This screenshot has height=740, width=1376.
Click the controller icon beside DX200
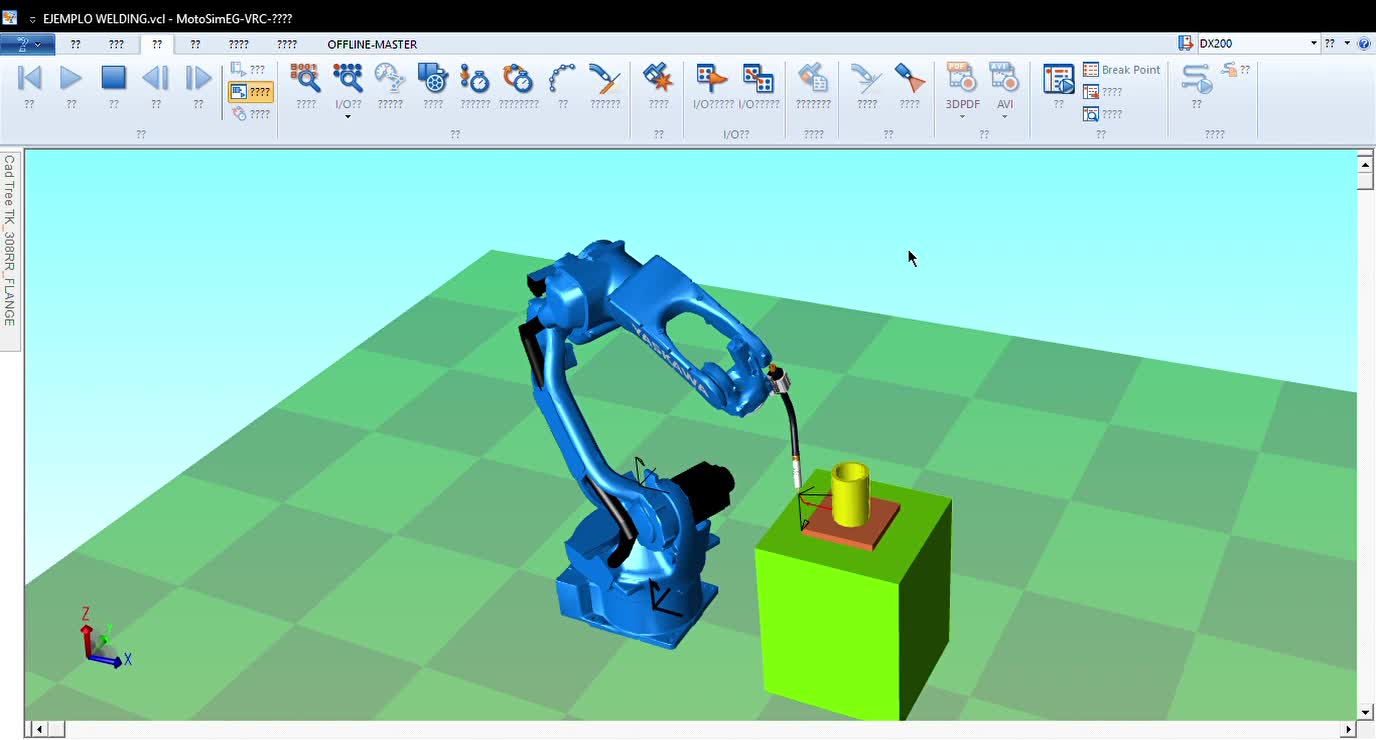pyautogui.click(x=1185, y=44)
